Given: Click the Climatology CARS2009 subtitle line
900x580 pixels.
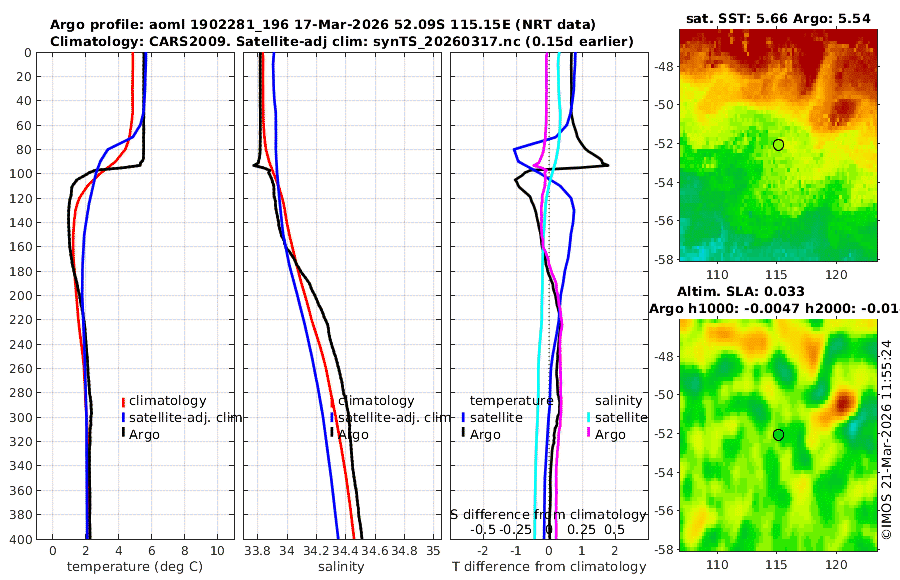Looking at the screenshot, I should point(342,41).
